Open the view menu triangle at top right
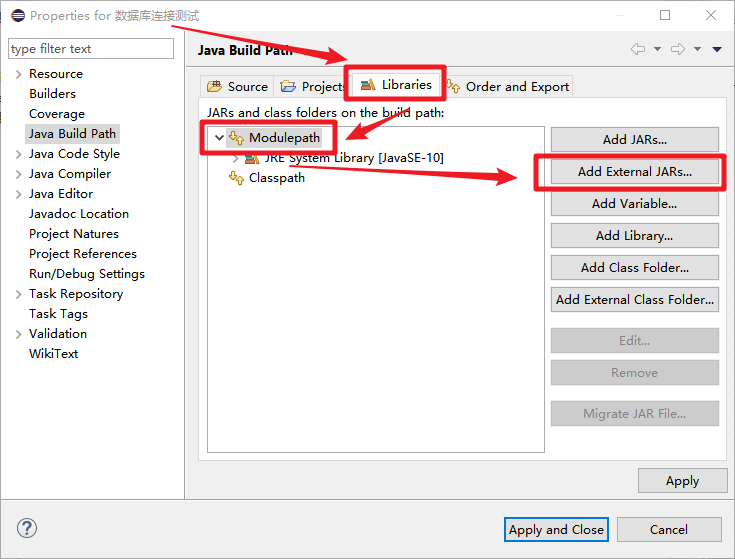The height and width of the screenshot is (559, 735). point(717,49)
